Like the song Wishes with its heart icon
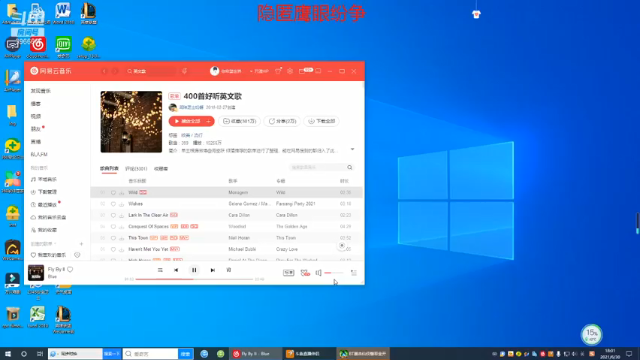640x360 pixels. (x=113, y=204)
